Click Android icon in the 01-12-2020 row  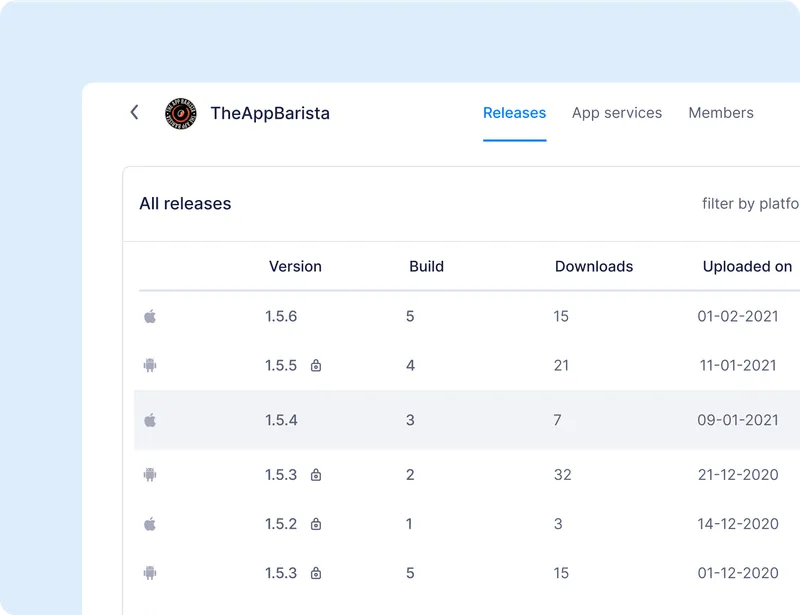[x=150, y=573]
